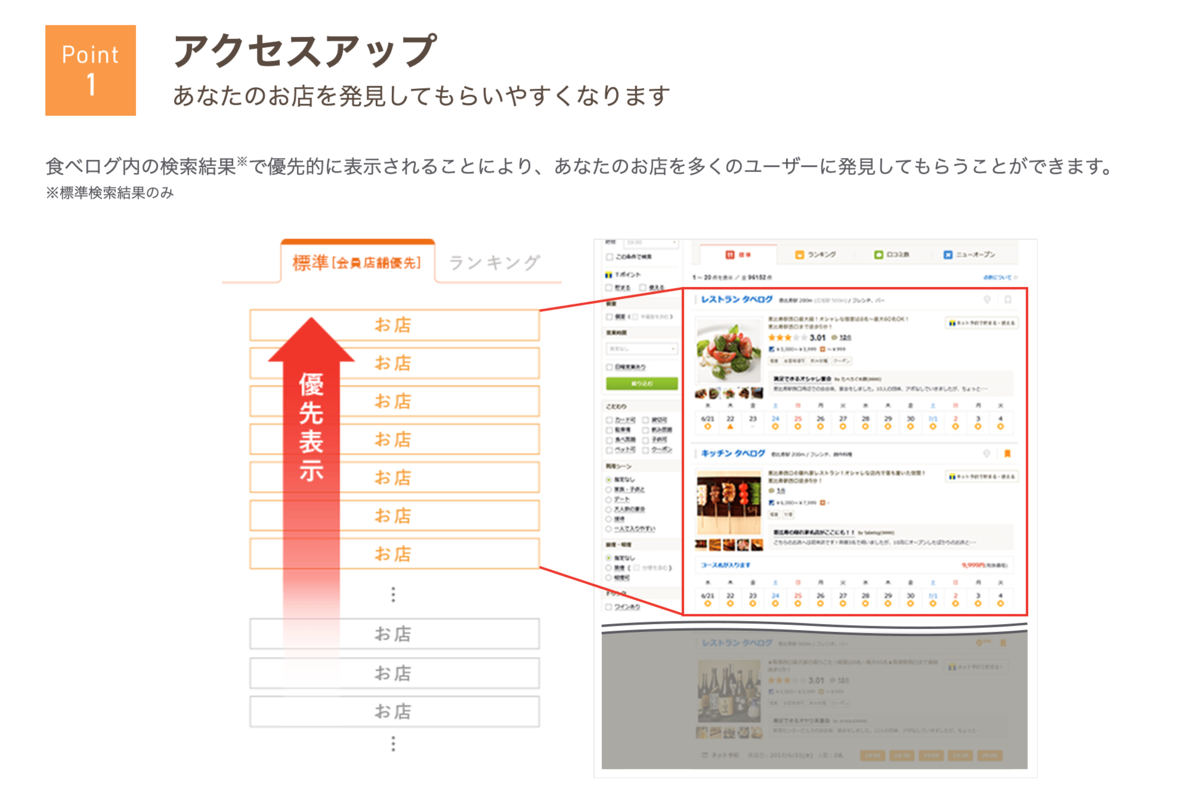
Task: Check the 個室 checkbox
Action: [609, 317]
